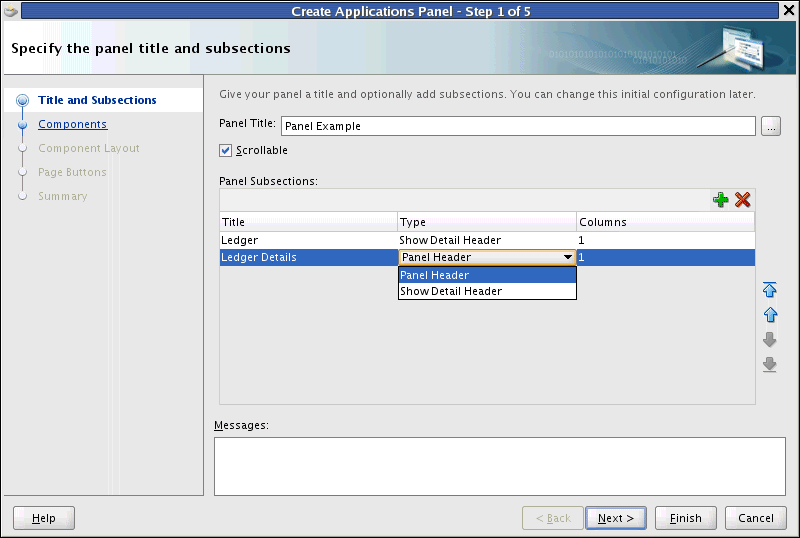This screenshot has width=800, height=538.
Task: Close the Create Applications Panel dialog
Action: click(x=789, y=10)
